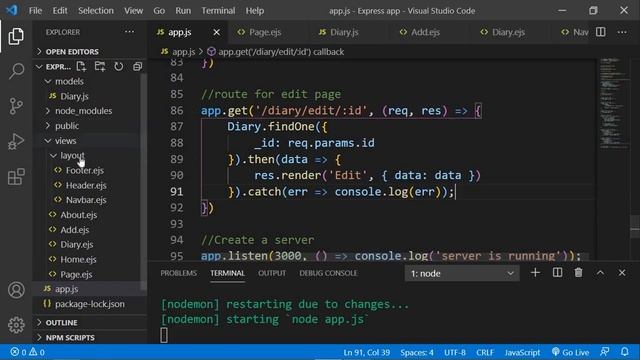Switch to the Output panel tab
Screen dimensions: 640x360
(272, 273)
